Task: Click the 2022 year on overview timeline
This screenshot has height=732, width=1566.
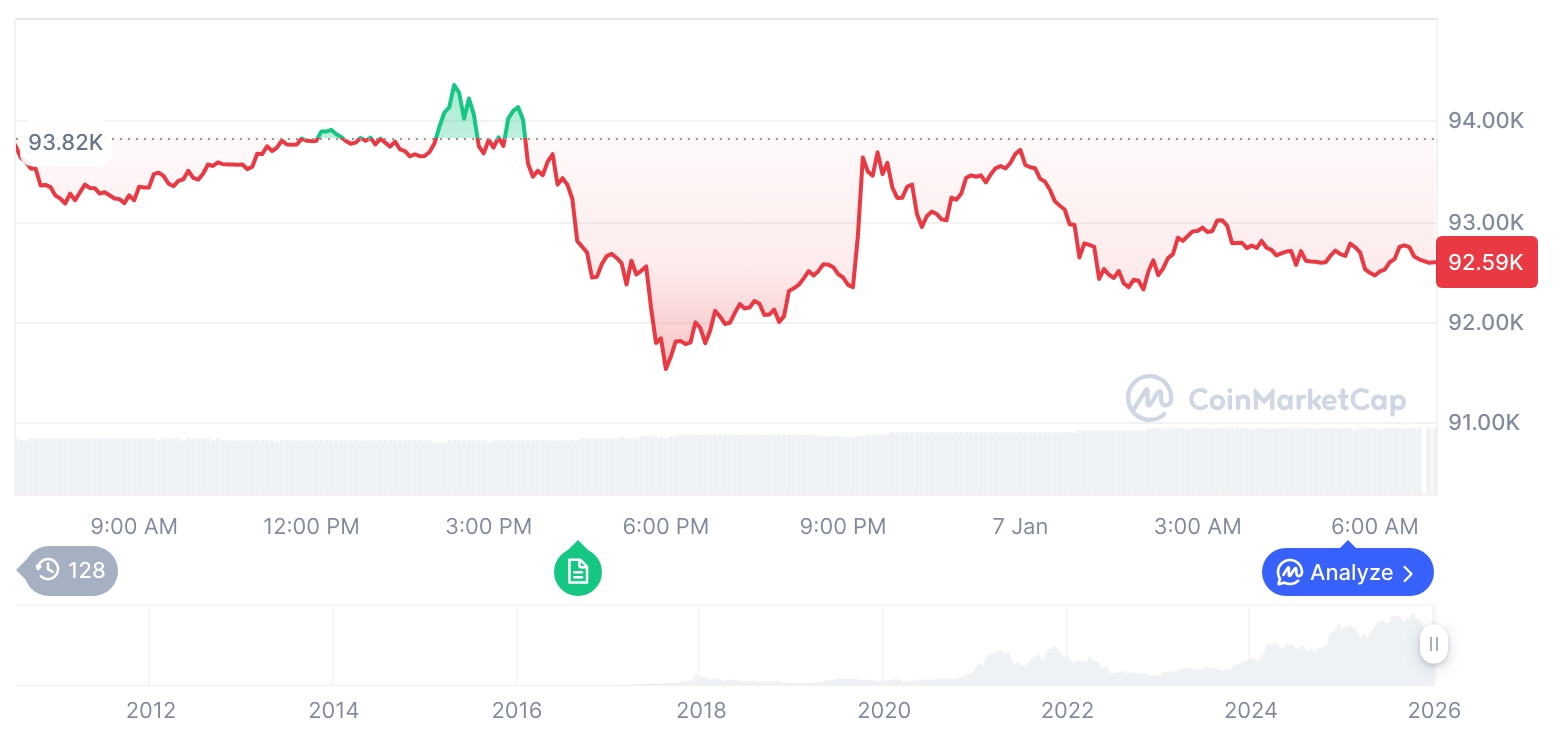Action: pos(1068,711)
